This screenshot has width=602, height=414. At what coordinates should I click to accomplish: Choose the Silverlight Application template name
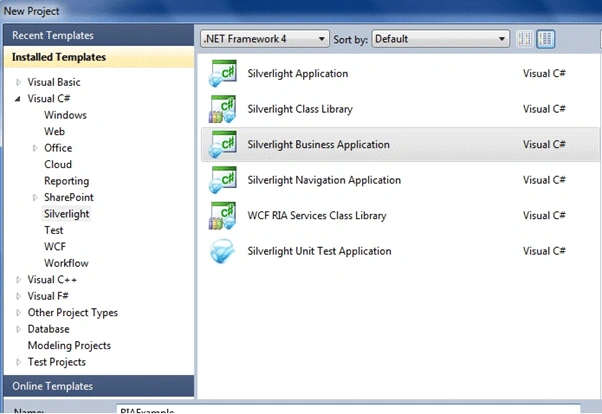[x=298, y=73]
